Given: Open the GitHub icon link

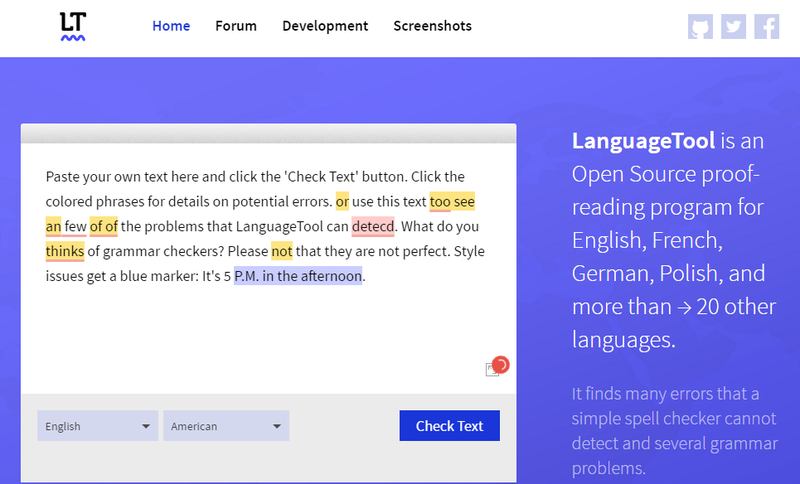Looking at the screenshot, I should coord(703,27).
